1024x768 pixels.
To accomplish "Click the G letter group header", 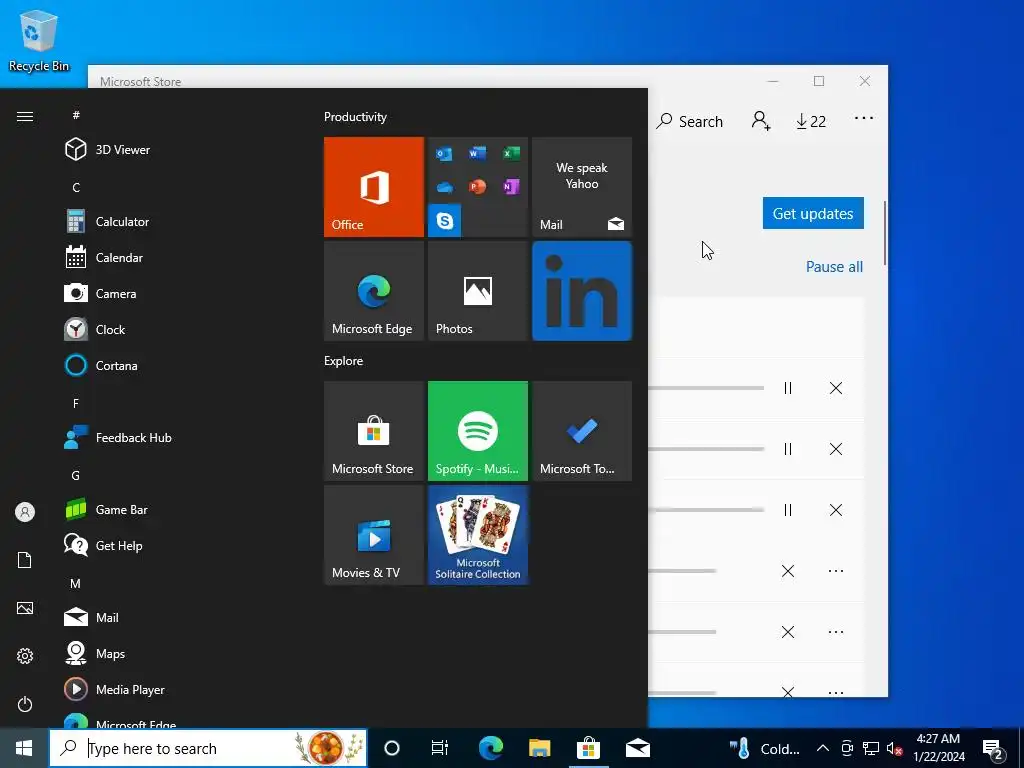I will pyautogui.click(x=76, y=475).
